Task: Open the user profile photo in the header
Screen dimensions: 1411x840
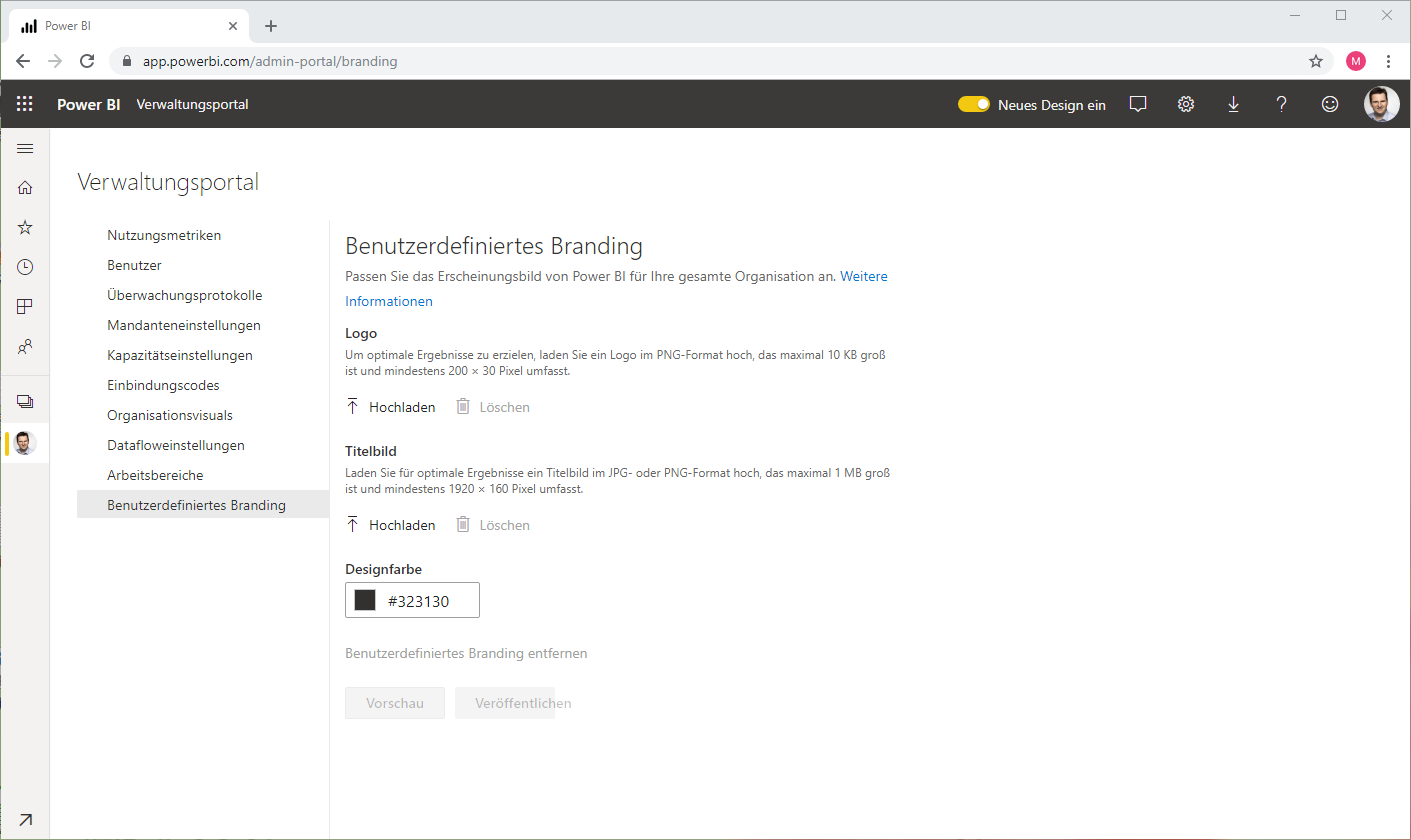Action: pos(1382,104)
